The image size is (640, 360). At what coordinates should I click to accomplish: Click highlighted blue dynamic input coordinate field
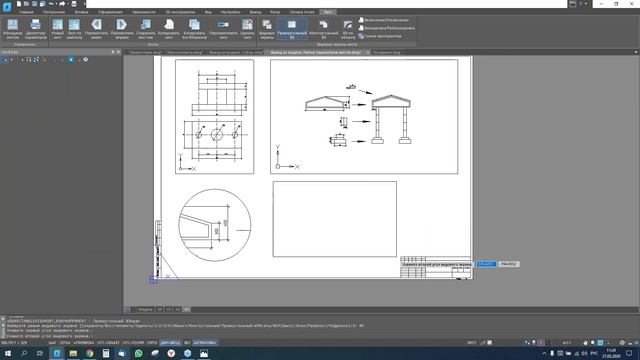click(486, 264)
